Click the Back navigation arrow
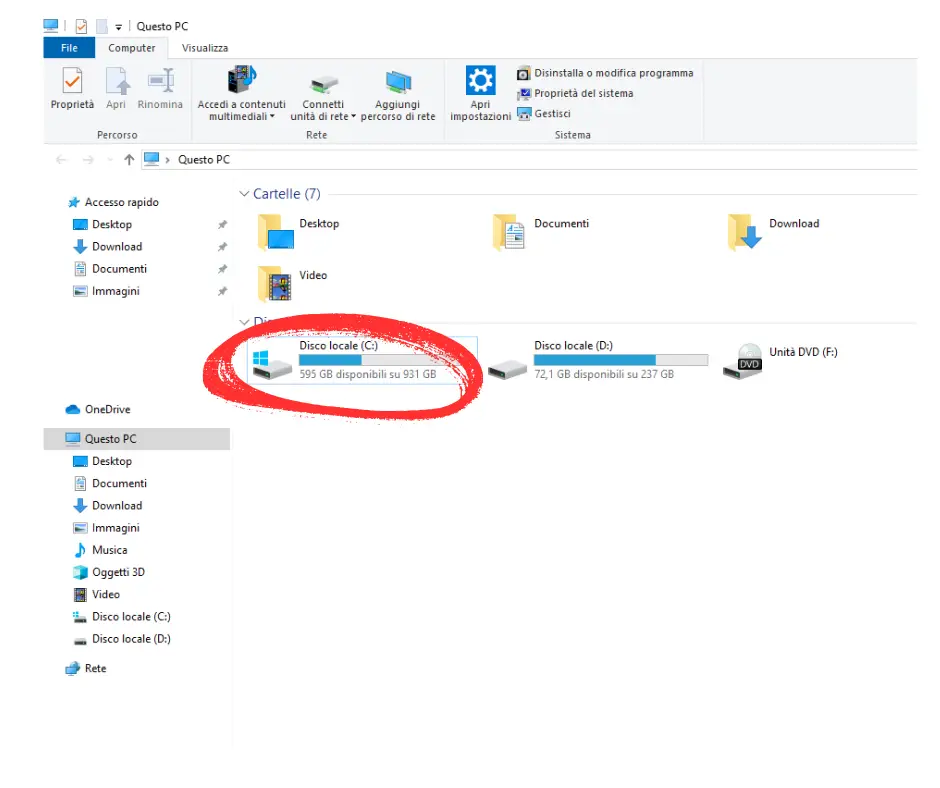The width and height of the screenshot is (940, 788). point(61,160)
